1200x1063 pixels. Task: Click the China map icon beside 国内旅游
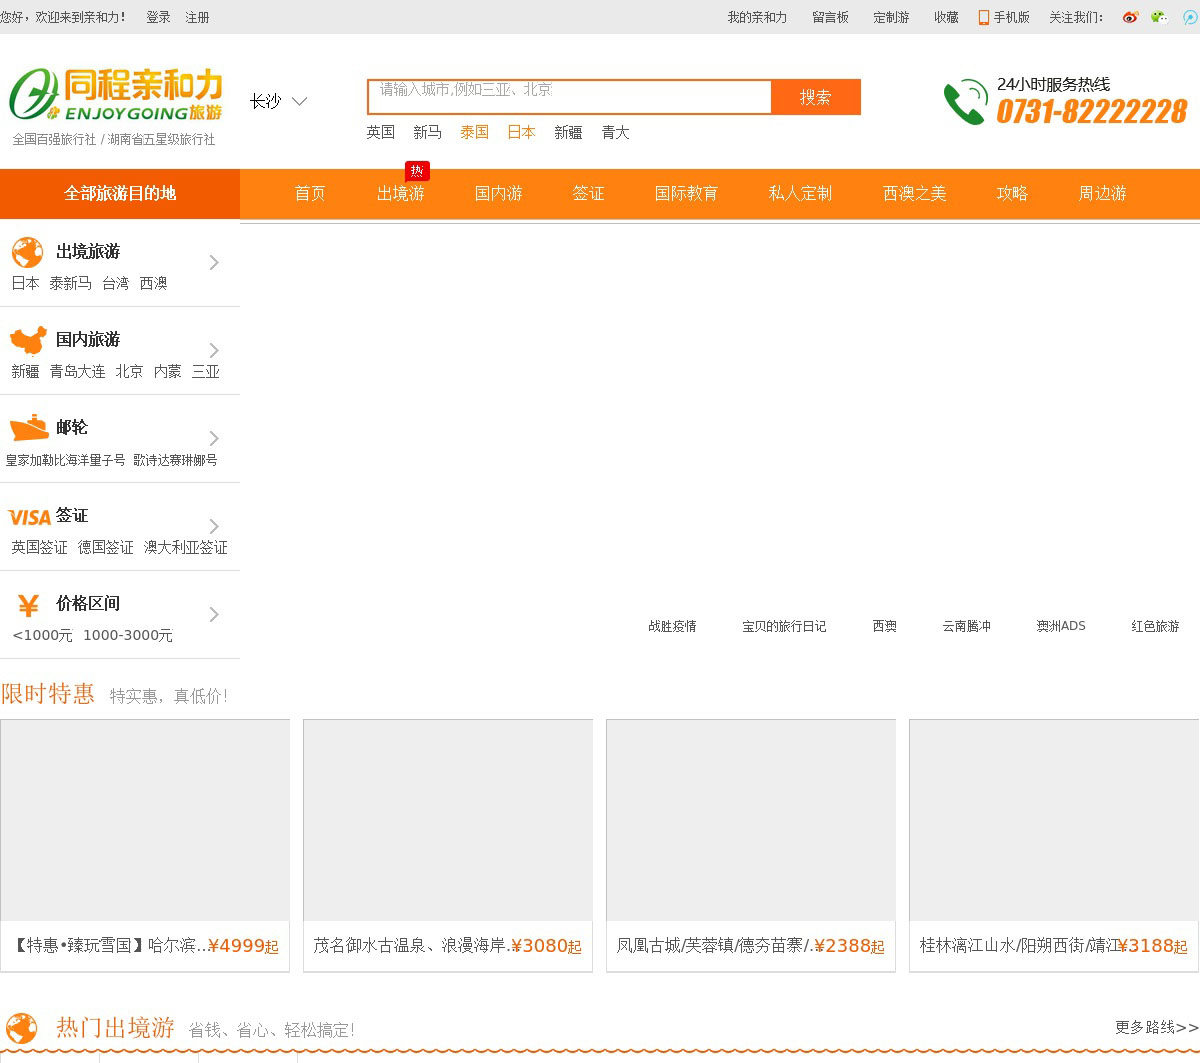click(28, 340)
